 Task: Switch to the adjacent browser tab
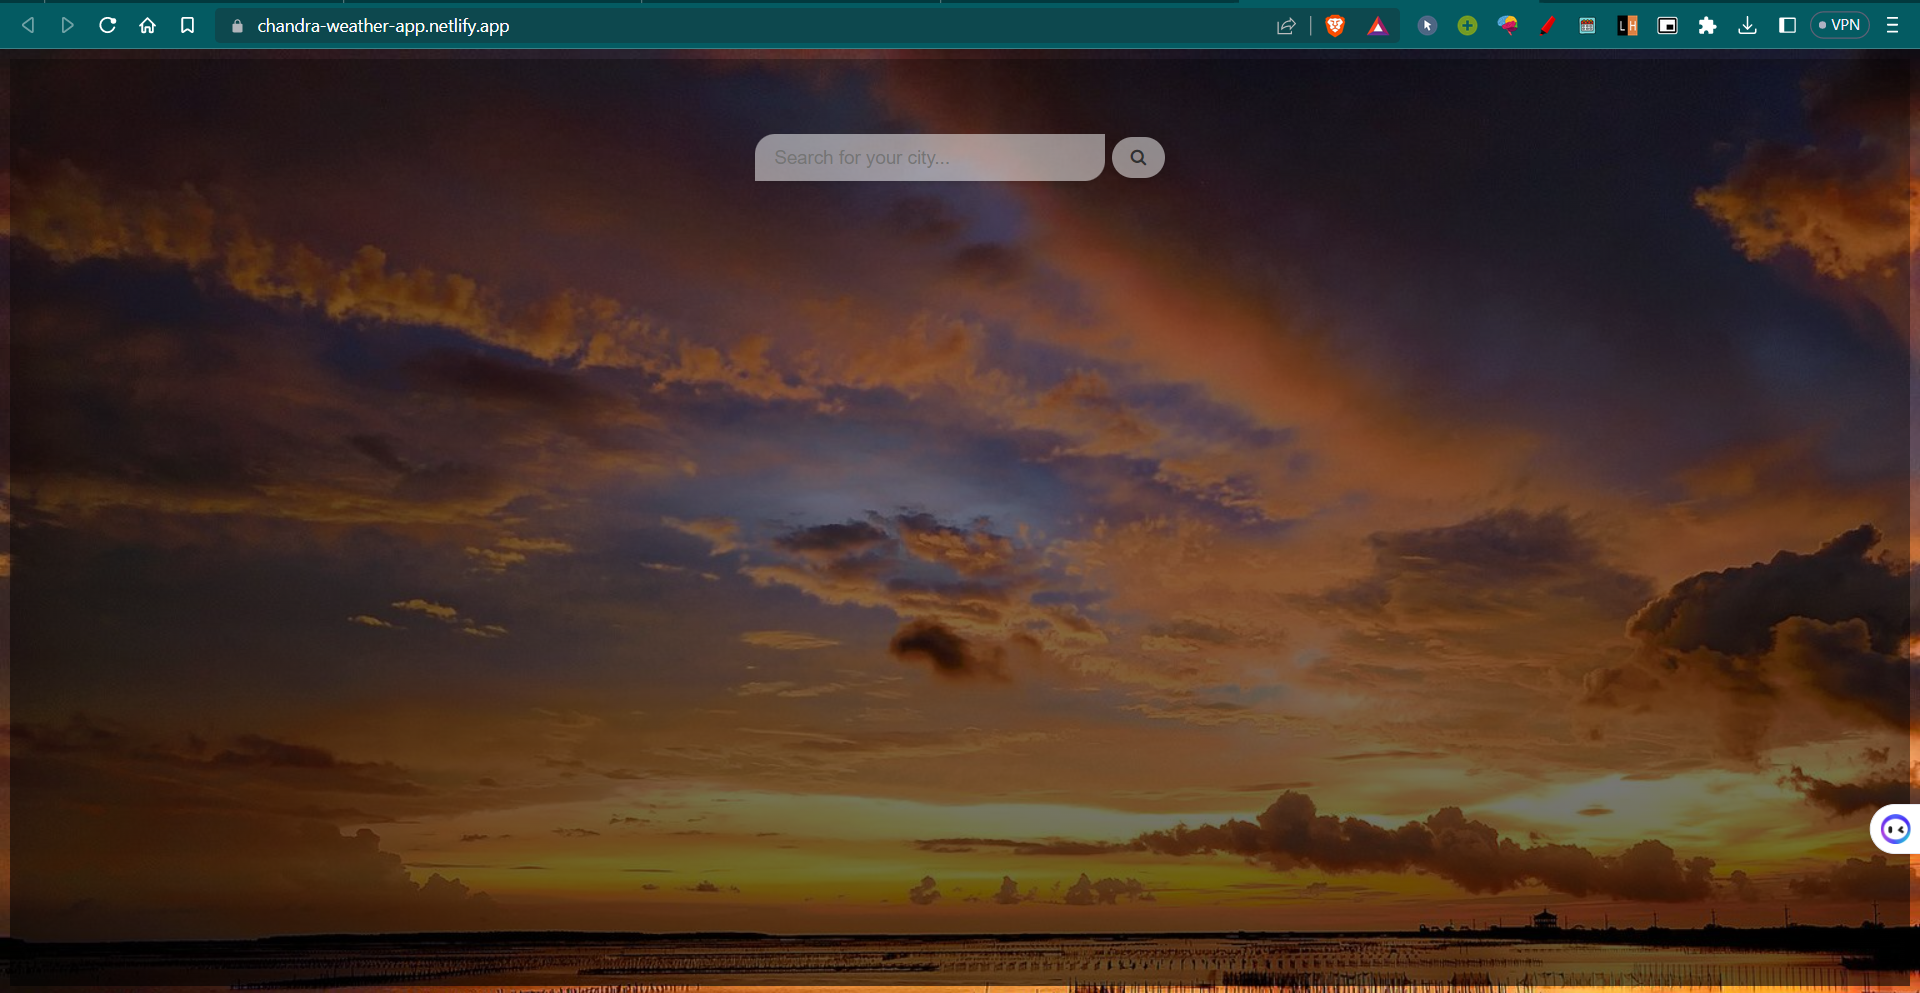[790, 3]
